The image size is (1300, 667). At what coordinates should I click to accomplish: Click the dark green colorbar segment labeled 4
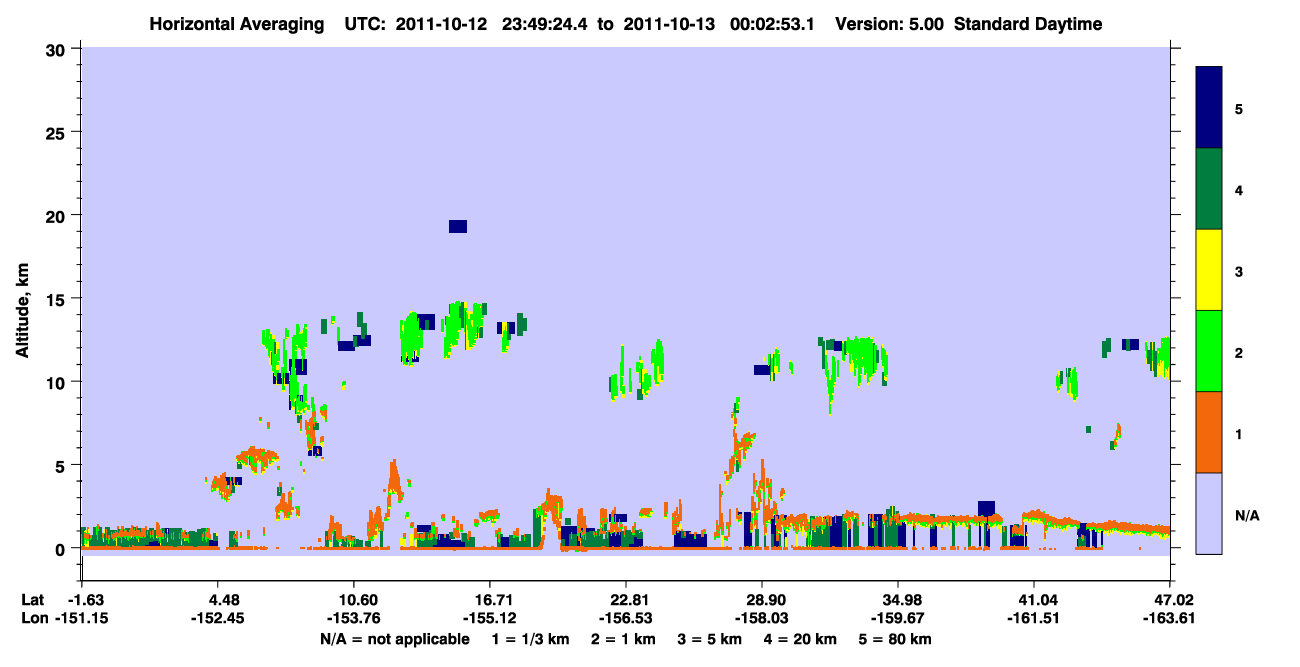point(1209,189)
